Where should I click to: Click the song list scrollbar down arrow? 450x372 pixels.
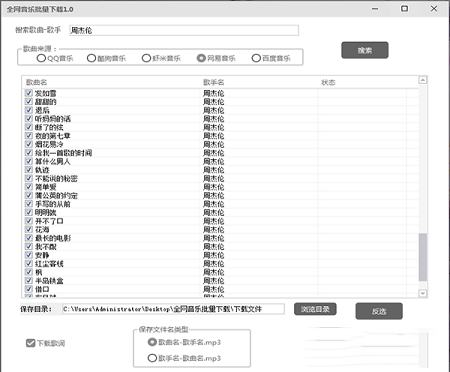423,293
